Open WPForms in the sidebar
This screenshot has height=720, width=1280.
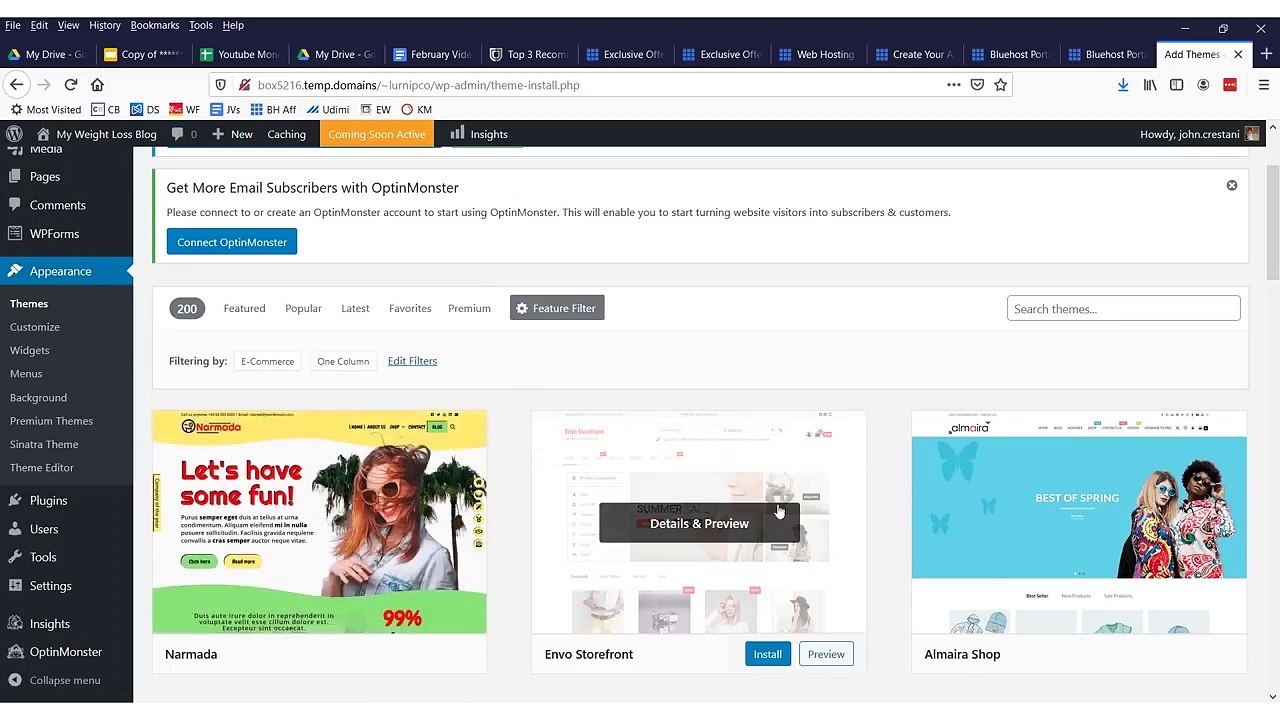pyautogui.click(x=54, y=234)
